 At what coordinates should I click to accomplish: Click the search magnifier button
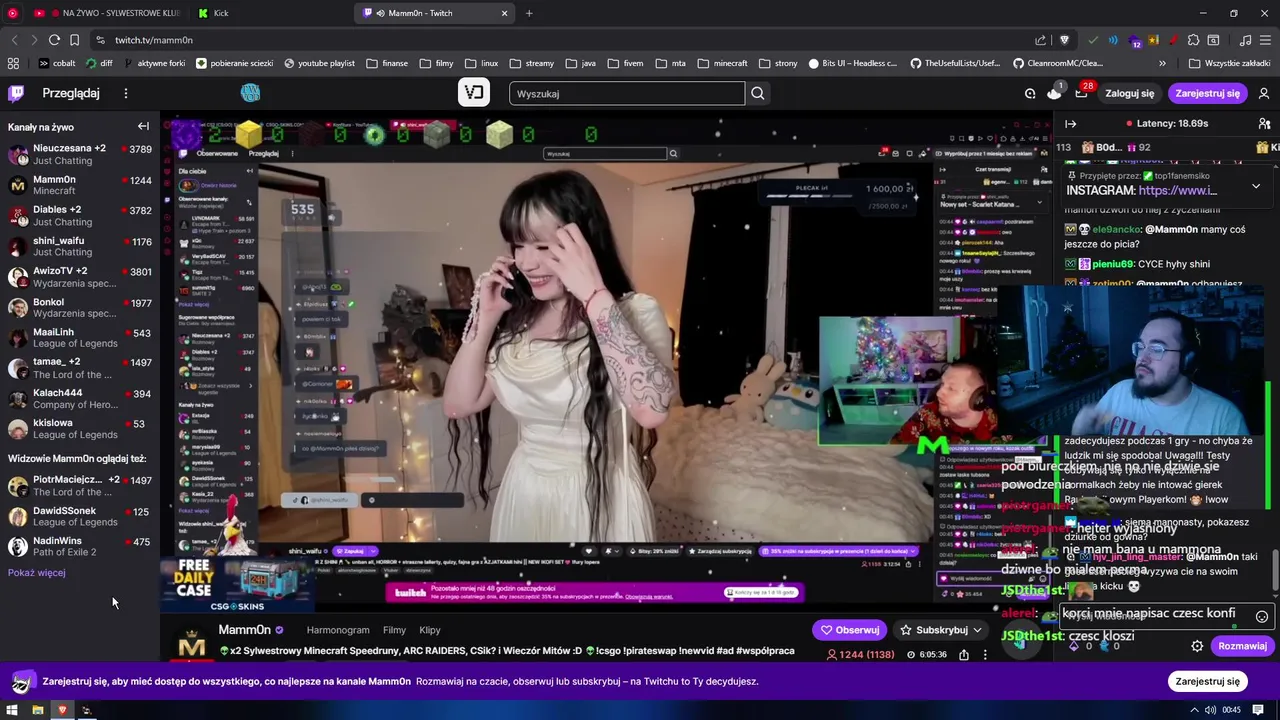coord(758,93)
